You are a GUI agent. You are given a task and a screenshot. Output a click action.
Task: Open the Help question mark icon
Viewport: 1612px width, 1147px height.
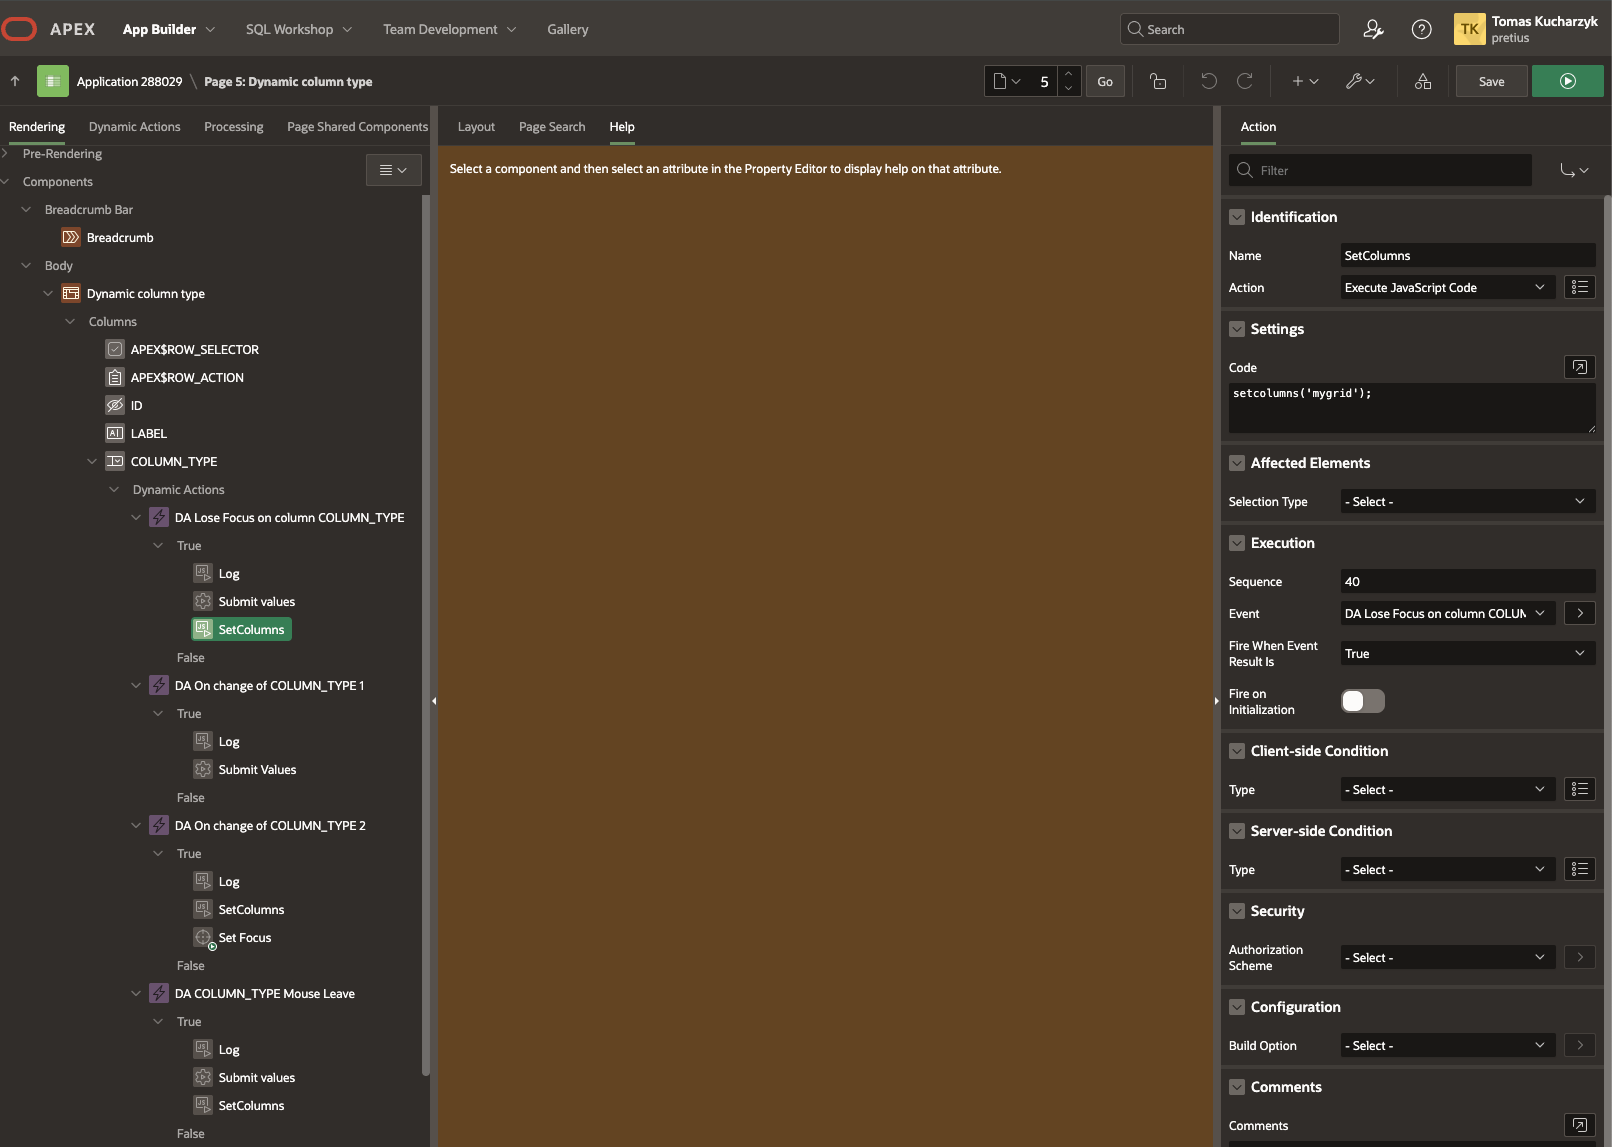[1421, 30]
